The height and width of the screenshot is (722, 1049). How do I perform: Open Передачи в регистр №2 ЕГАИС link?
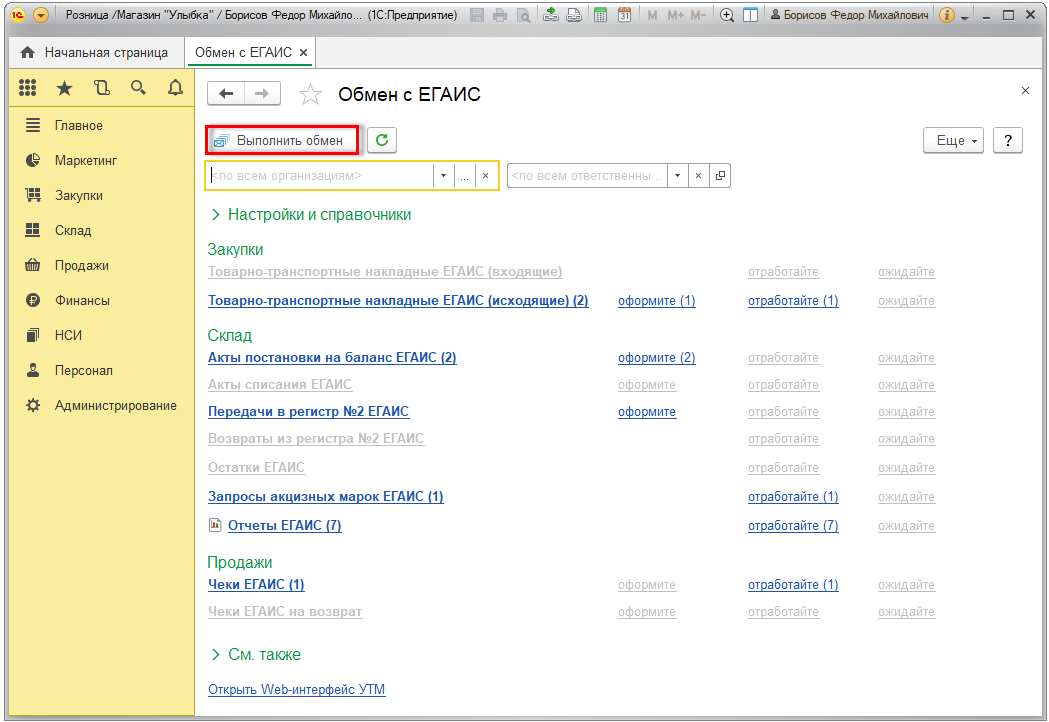pos(308,412)
